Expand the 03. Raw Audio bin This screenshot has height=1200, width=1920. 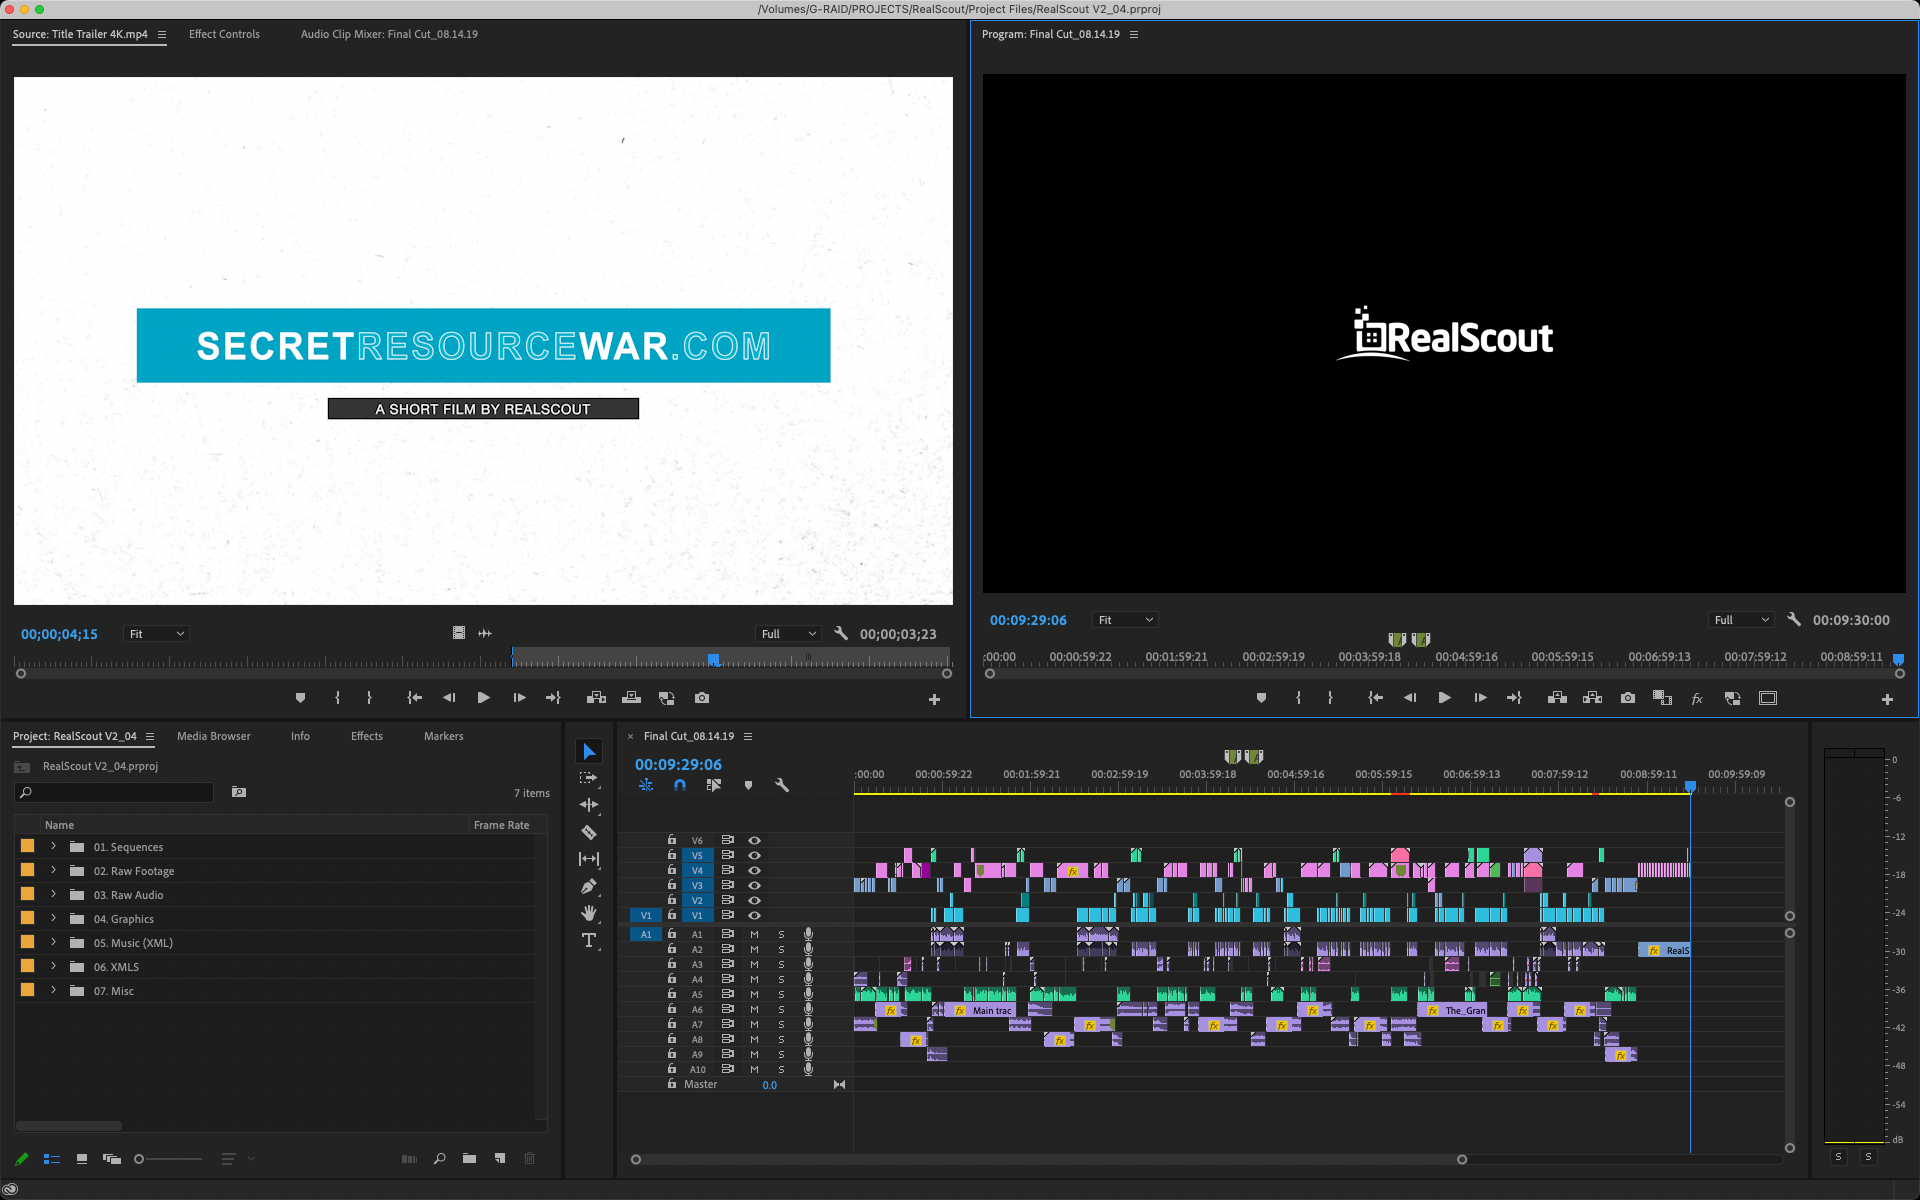[x=53, y=894]
